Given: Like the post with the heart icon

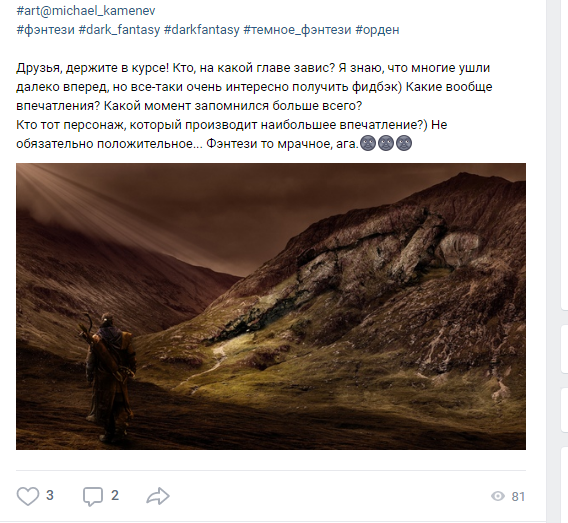Looking at the screenshot, I should (x=28, y=496).
